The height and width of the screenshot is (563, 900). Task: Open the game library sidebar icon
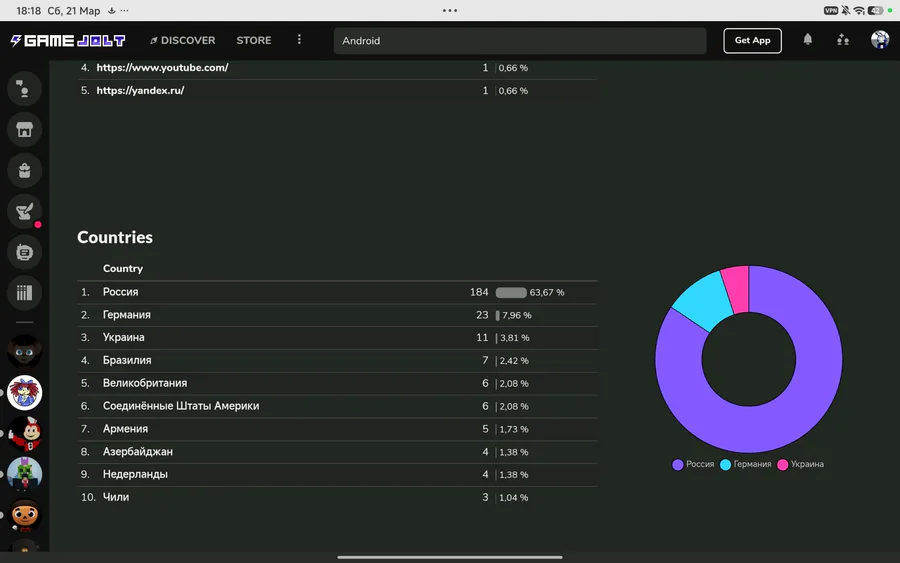point(24,293)
